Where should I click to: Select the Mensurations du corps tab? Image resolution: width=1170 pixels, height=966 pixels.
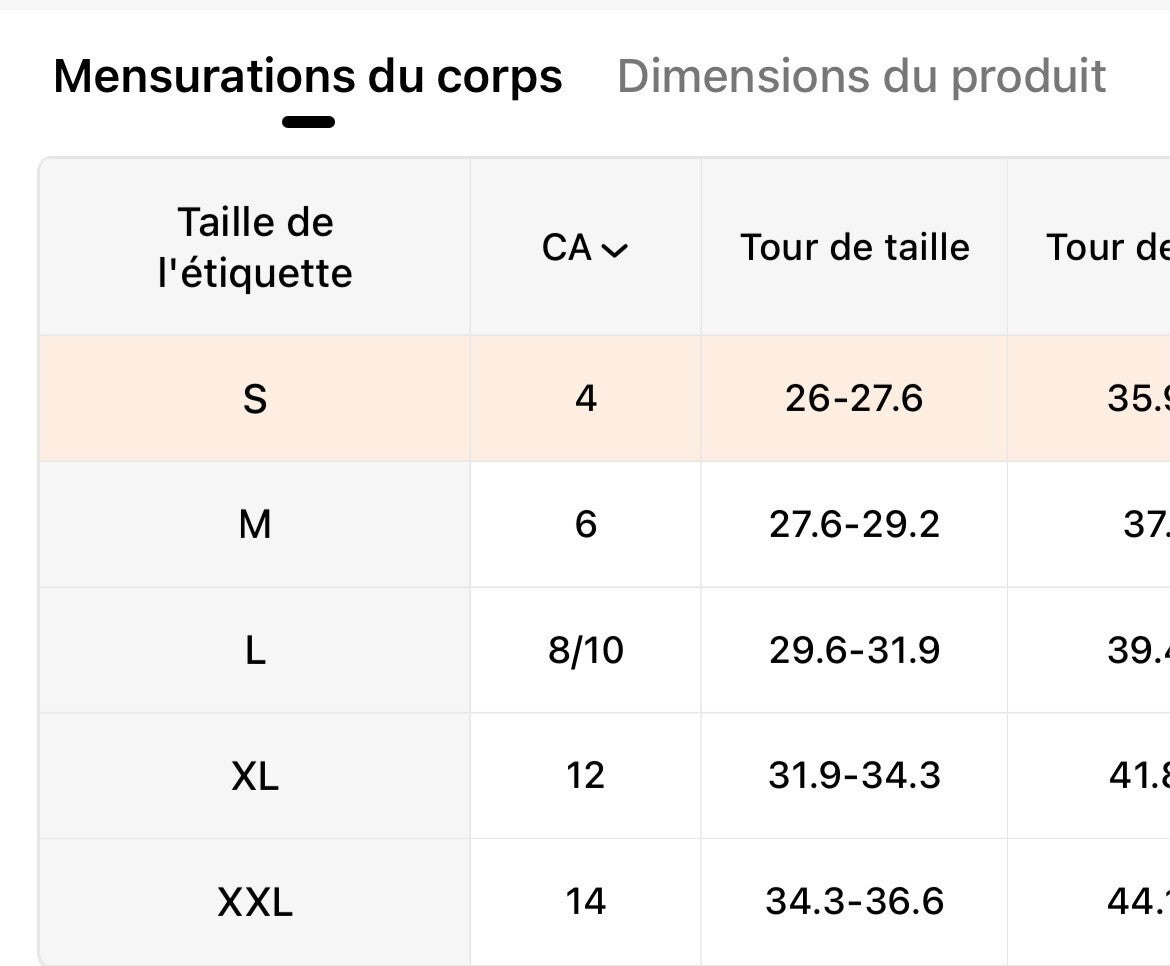(x=308, y=76)
